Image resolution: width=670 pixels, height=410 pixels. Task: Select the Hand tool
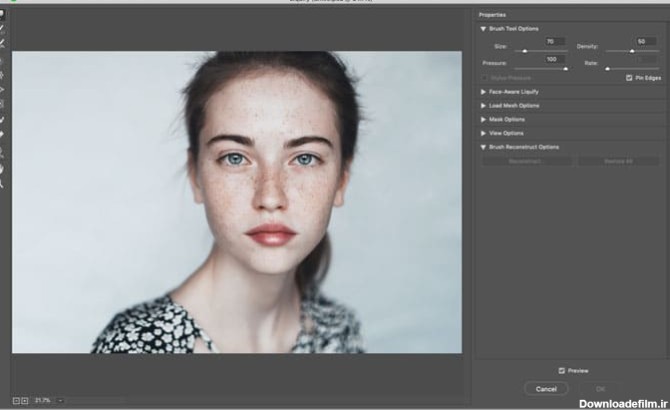pyautogui.click(x=5, y=169)
